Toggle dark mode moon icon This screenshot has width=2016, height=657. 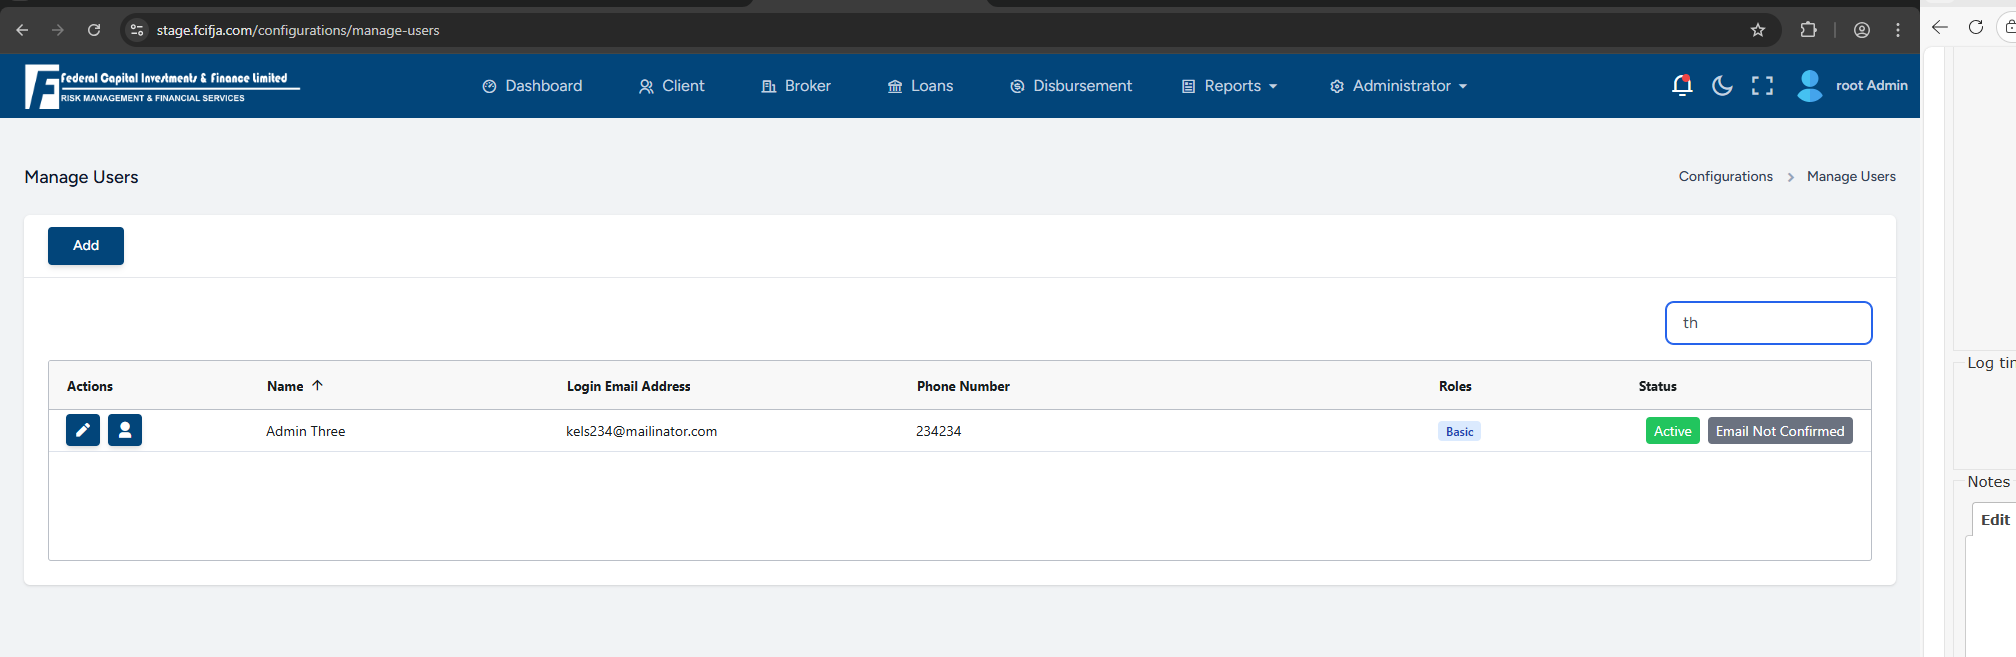[1722, 86]
